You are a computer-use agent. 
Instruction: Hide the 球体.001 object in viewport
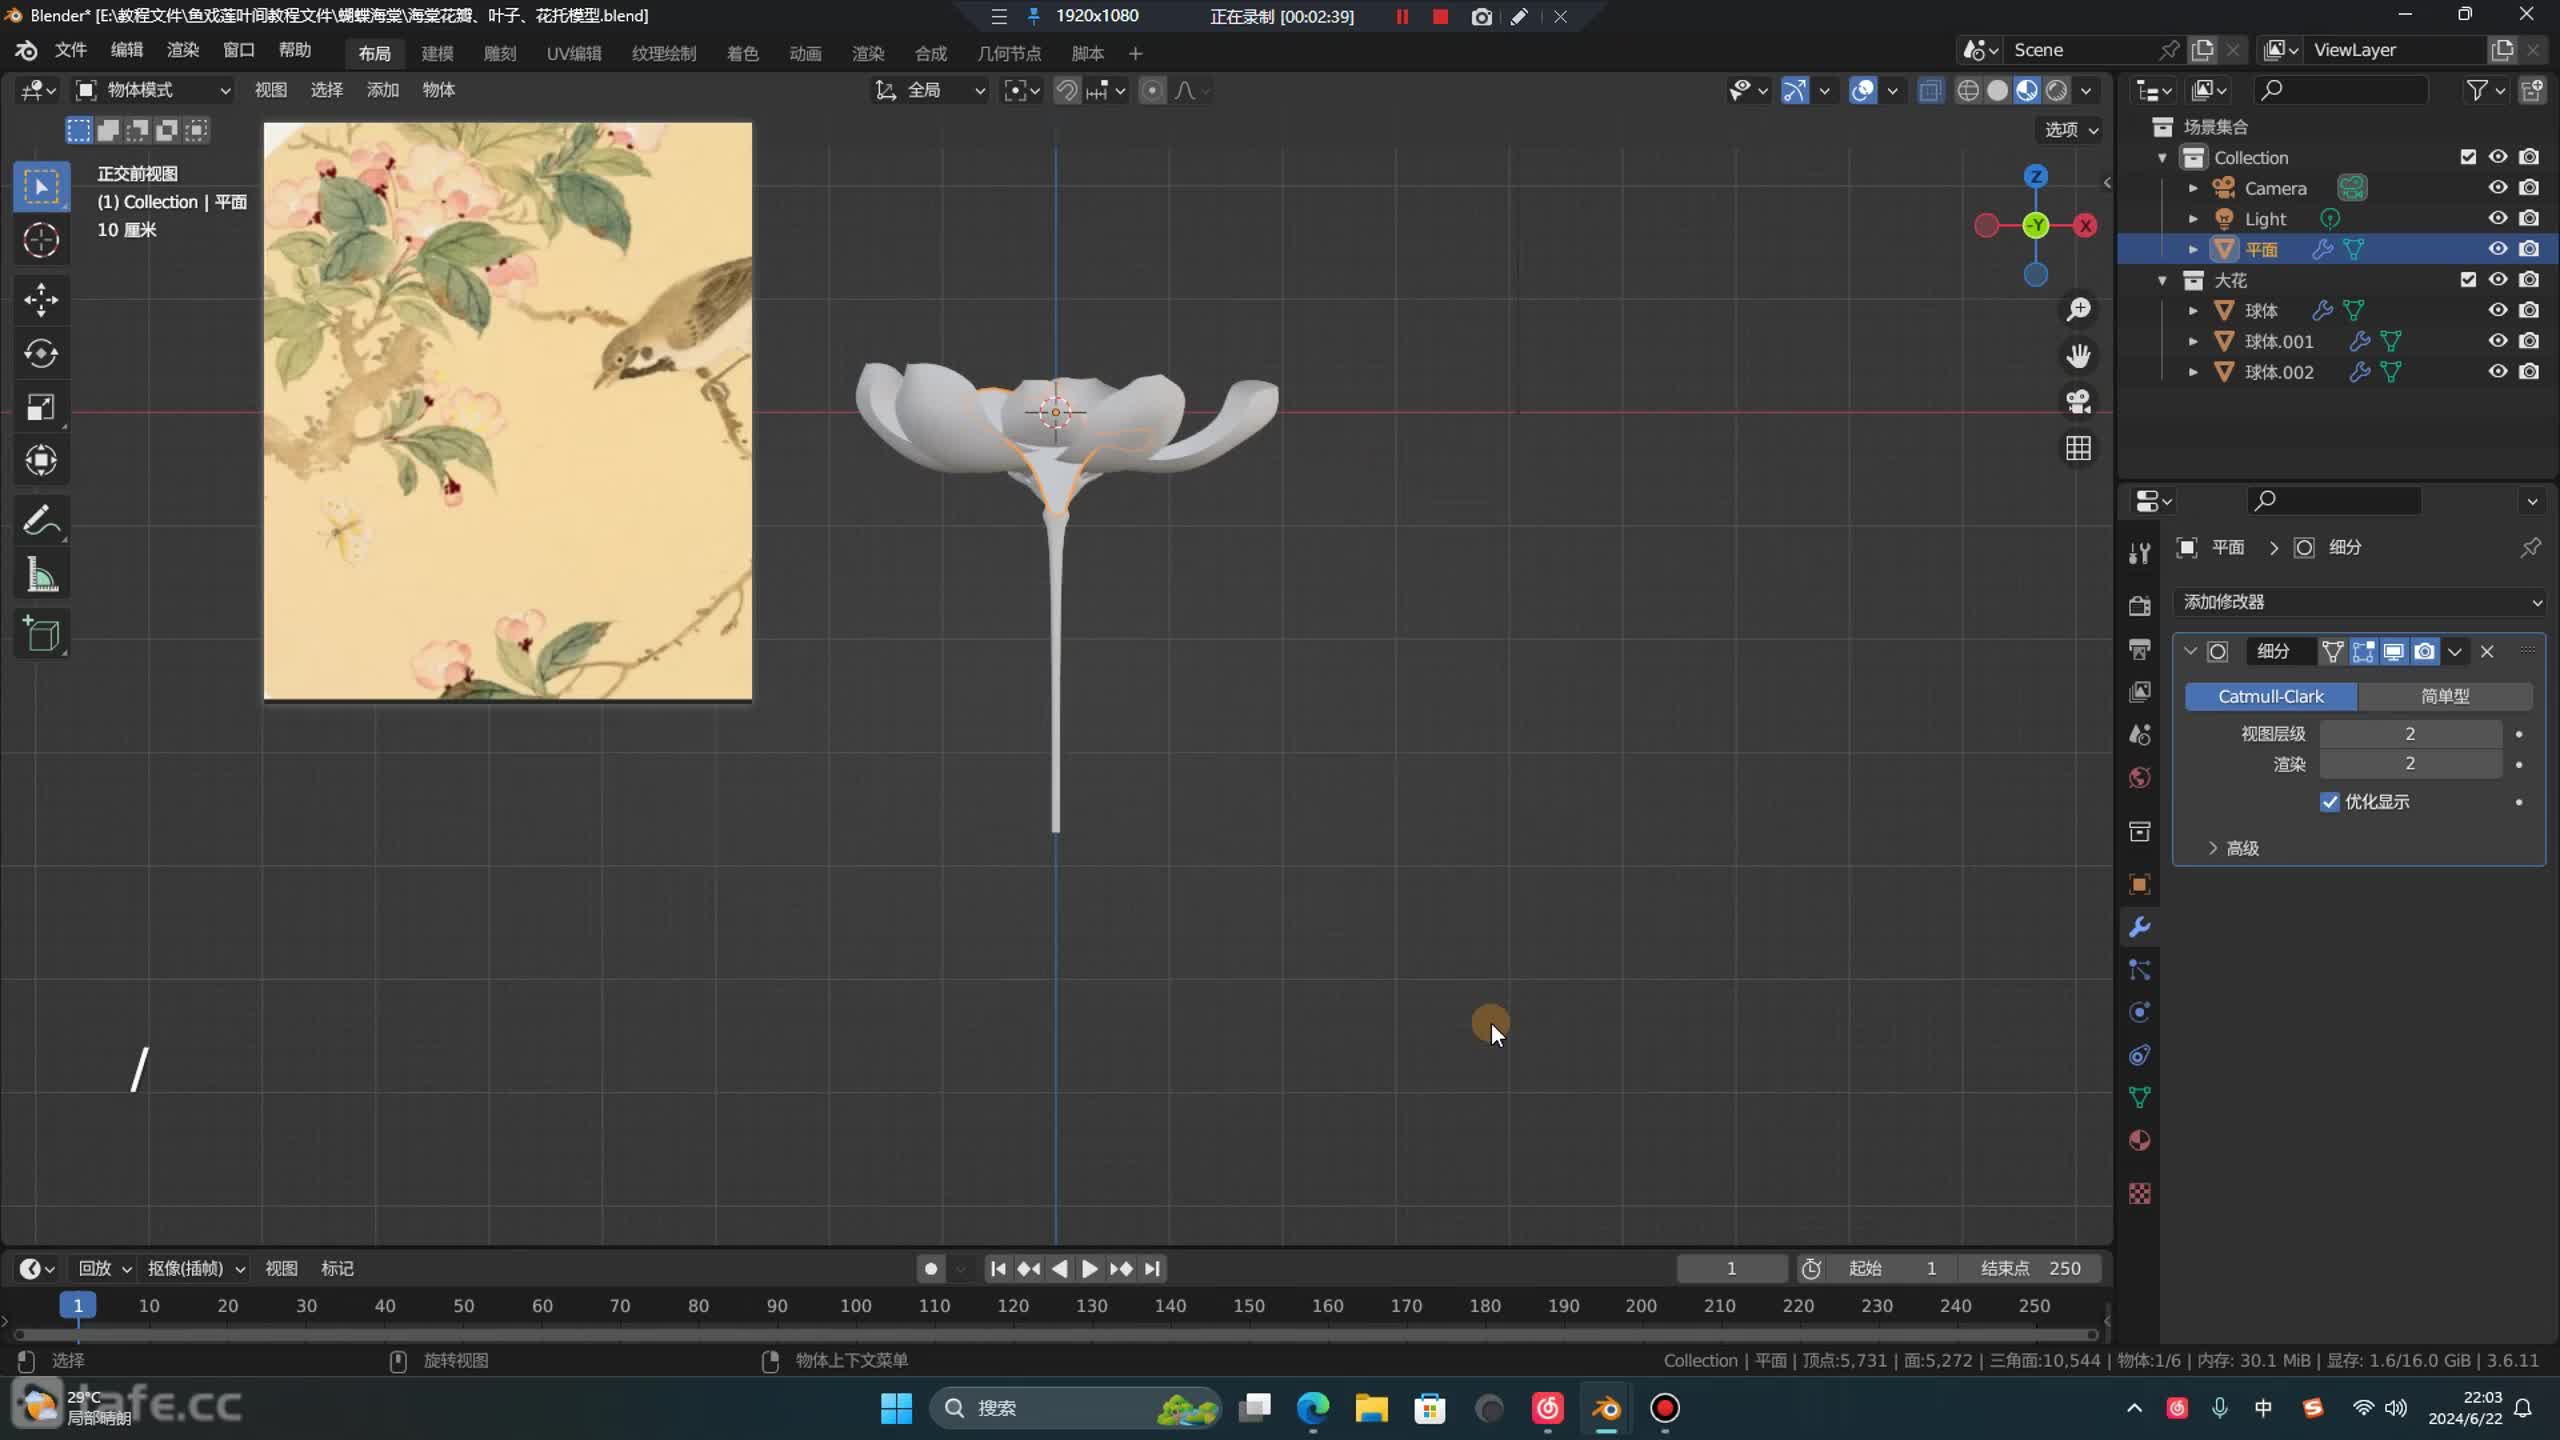tap(2498, 341)
